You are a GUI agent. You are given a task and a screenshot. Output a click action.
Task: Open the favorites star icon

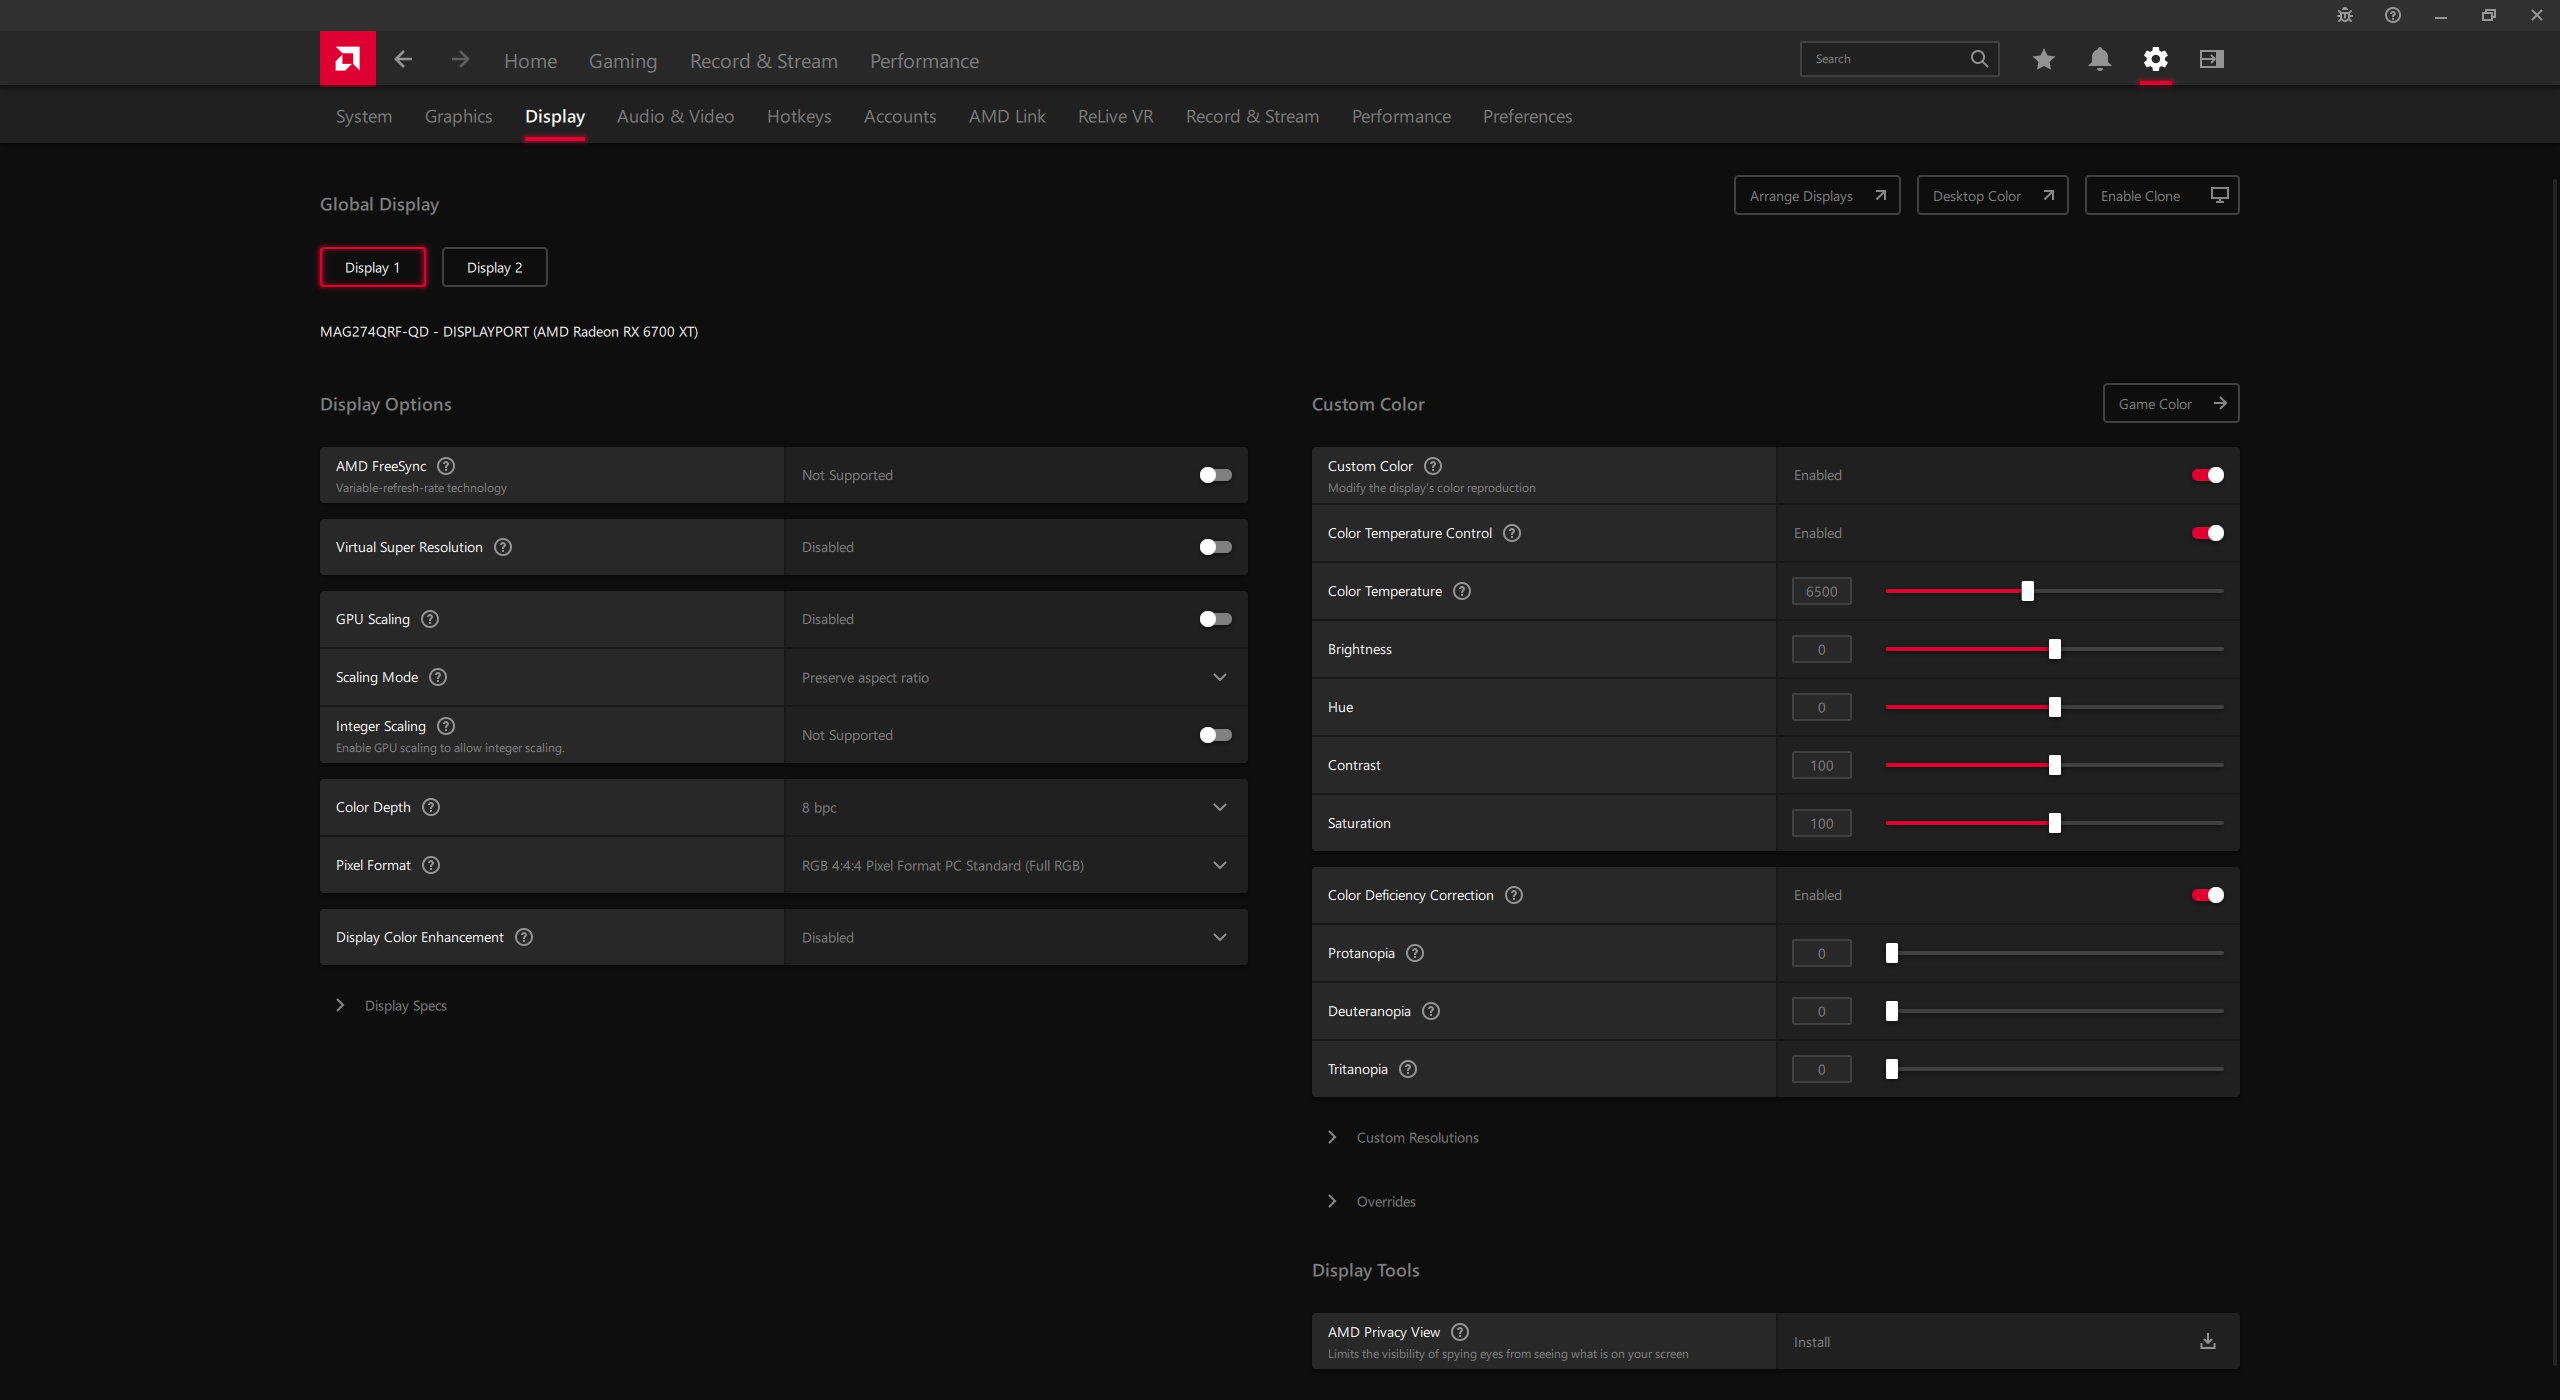tap(2043, 60)
